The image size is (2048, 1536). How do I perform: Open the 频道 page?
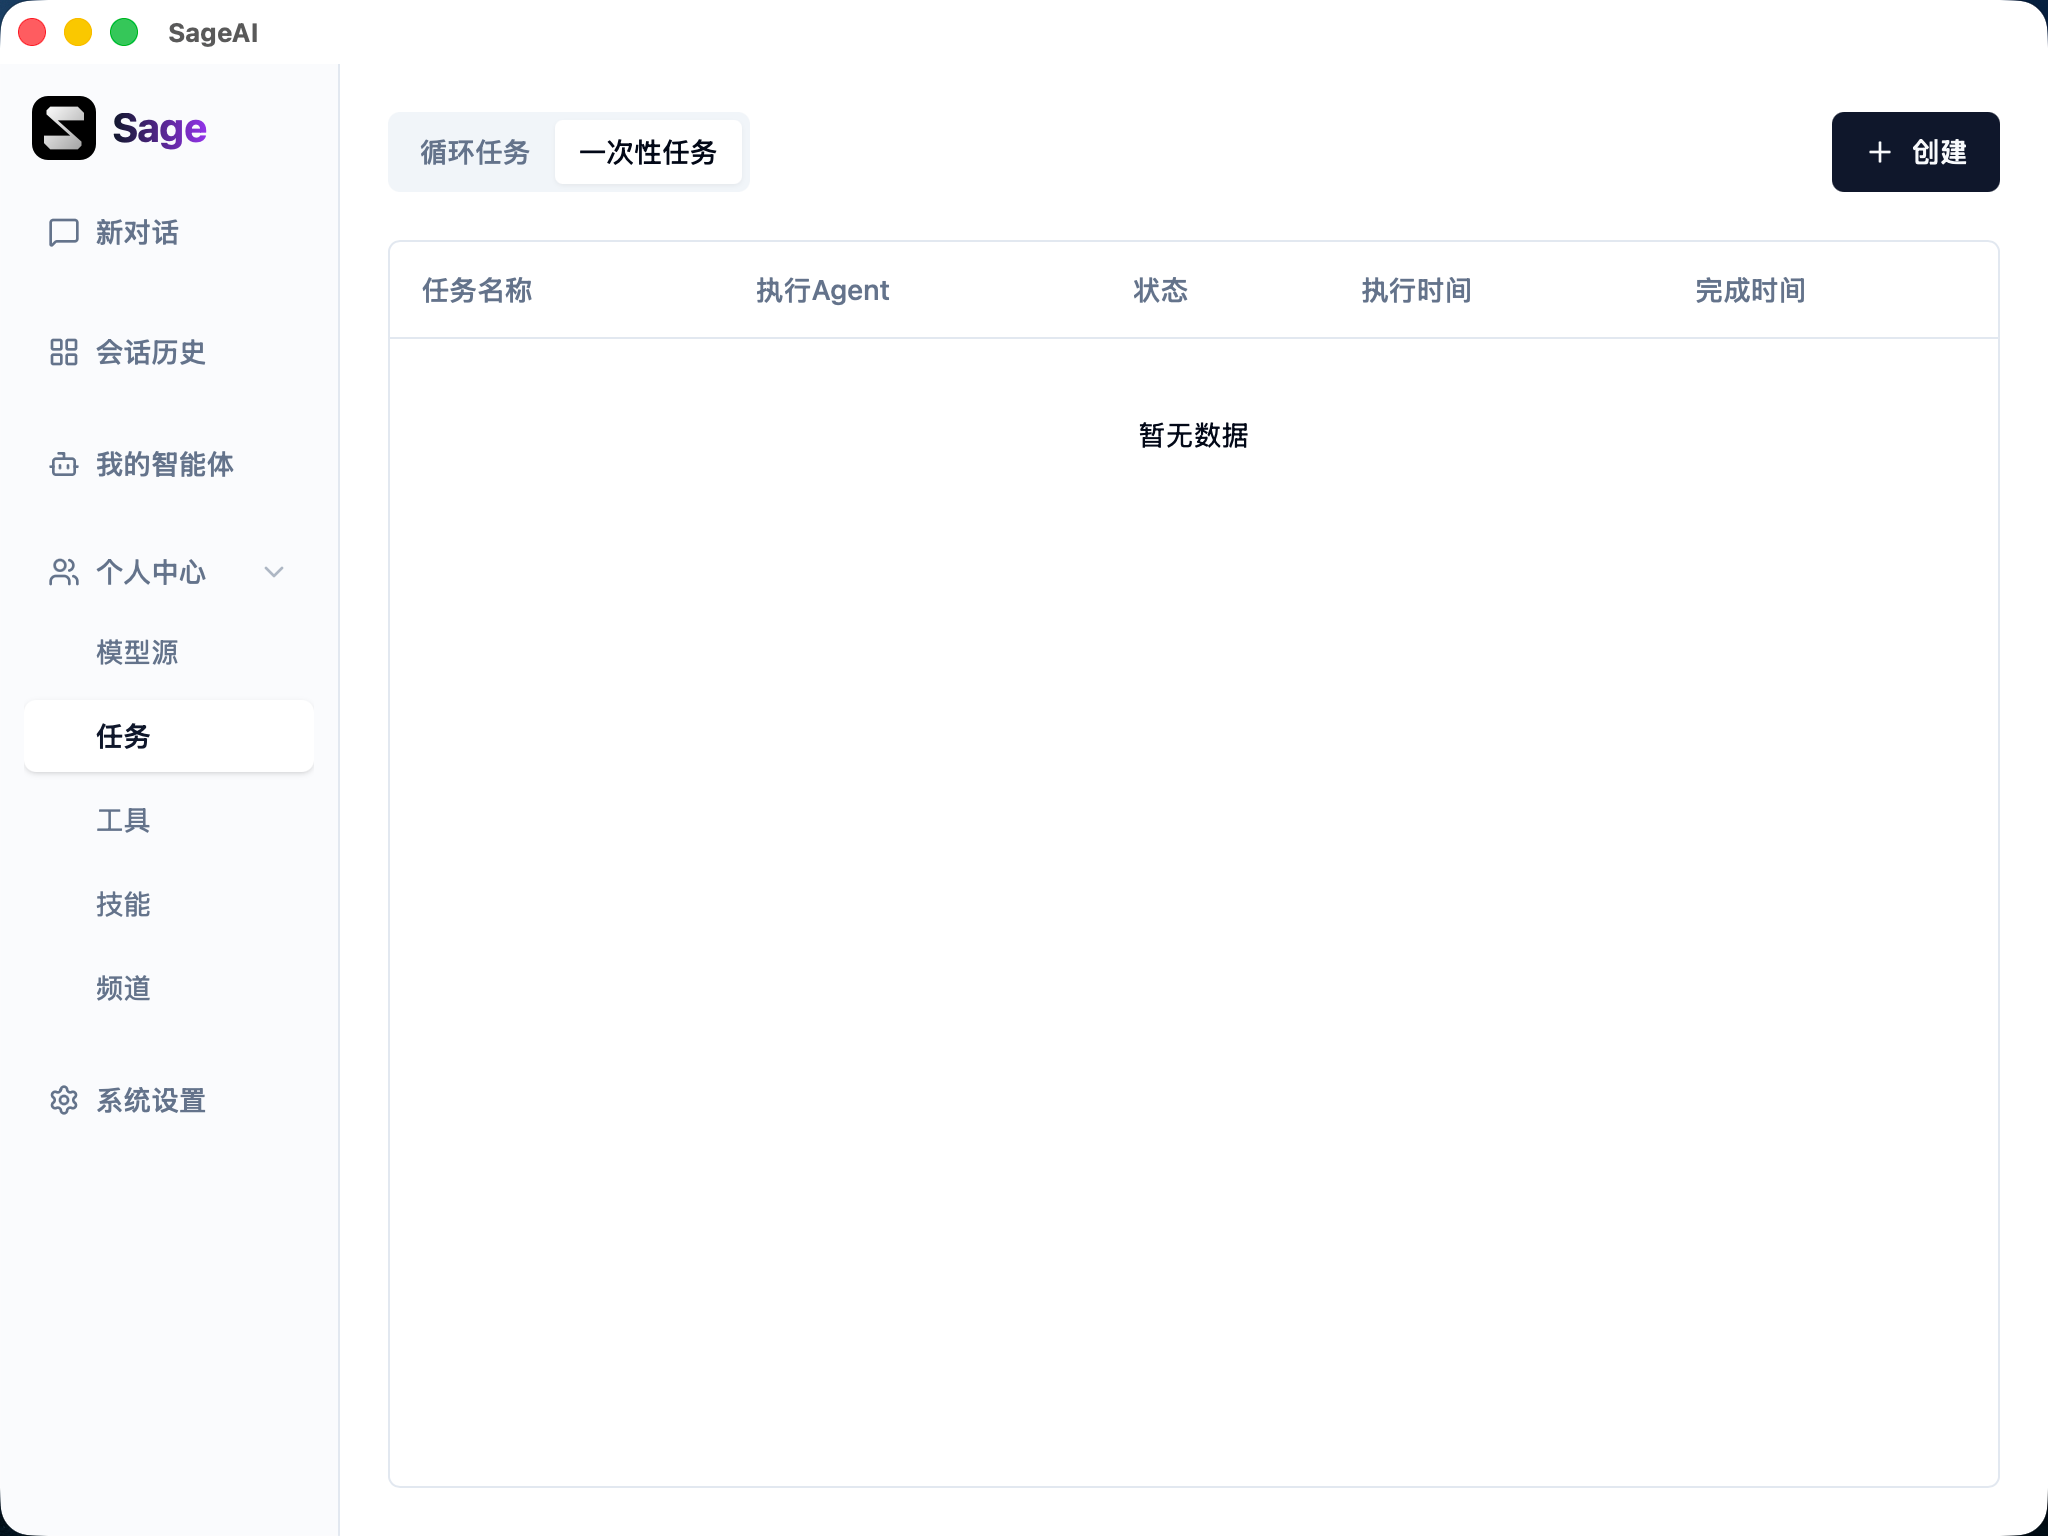point(123,989)
